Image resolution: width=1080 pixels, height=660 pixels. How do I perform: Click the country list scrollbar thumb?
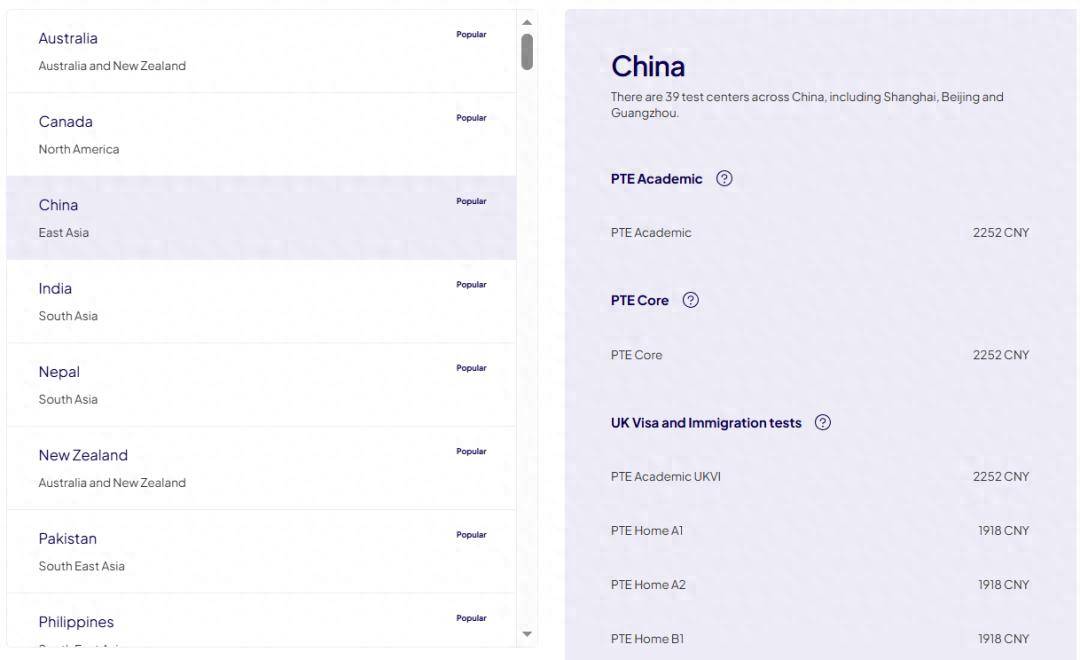[x=527, y=52]
